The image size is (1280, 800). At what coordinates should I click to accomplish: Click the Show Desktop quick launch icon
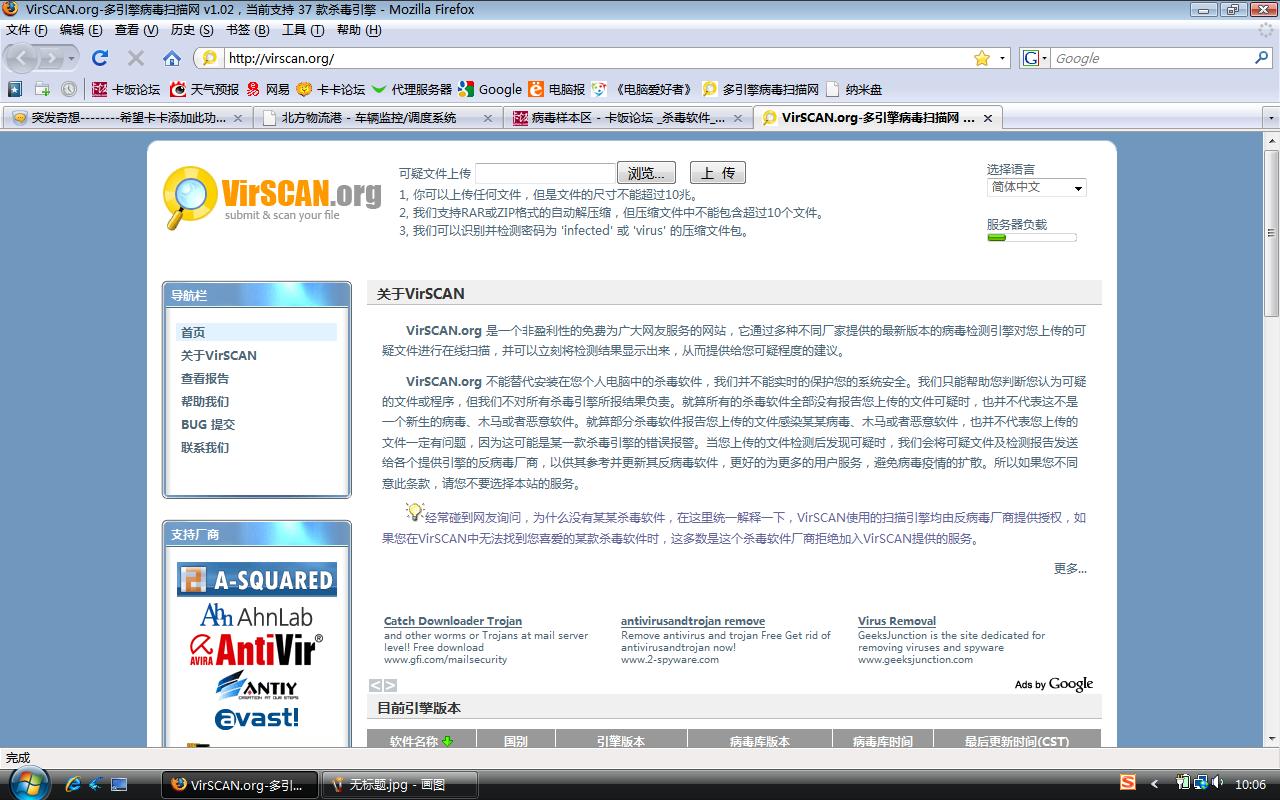tap(119, 784)
